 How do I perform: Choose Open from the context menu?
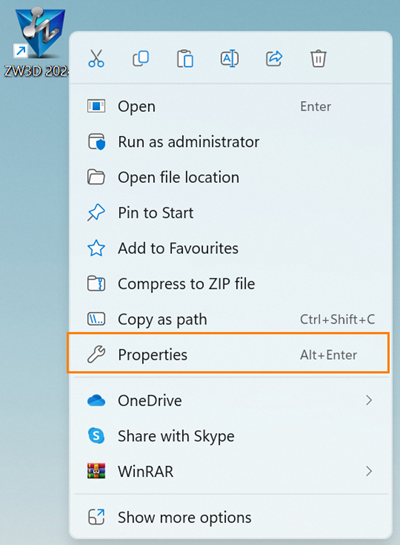pyautogui.click(x=231, y=106)
